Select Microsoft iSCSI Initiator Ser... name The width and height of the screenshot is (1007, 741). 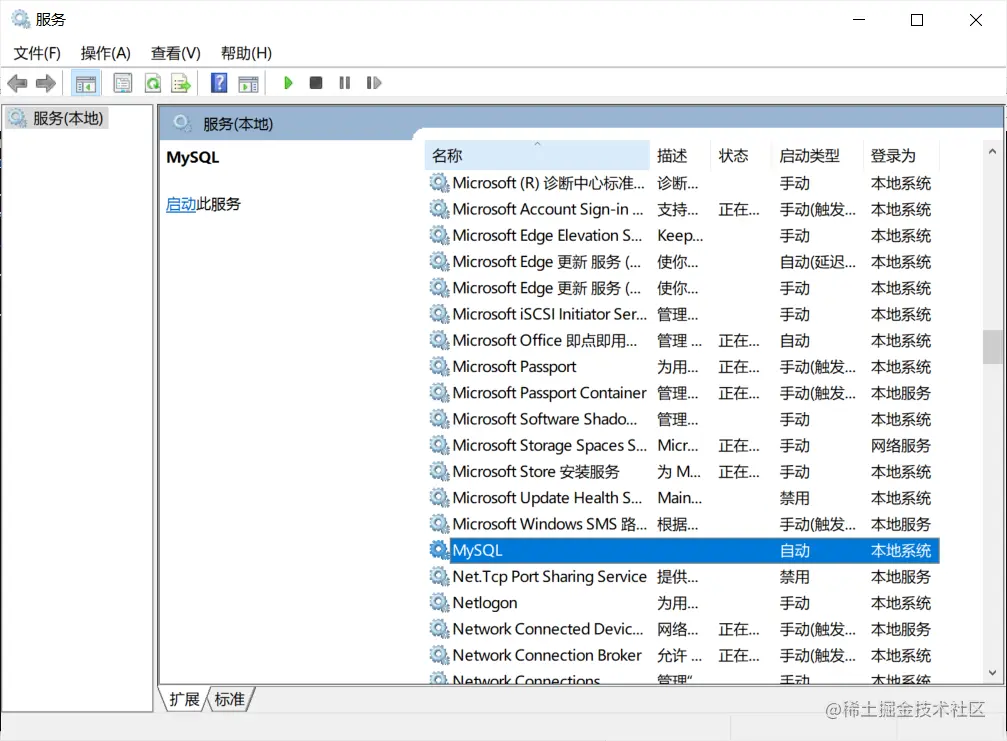coord(549,314)
